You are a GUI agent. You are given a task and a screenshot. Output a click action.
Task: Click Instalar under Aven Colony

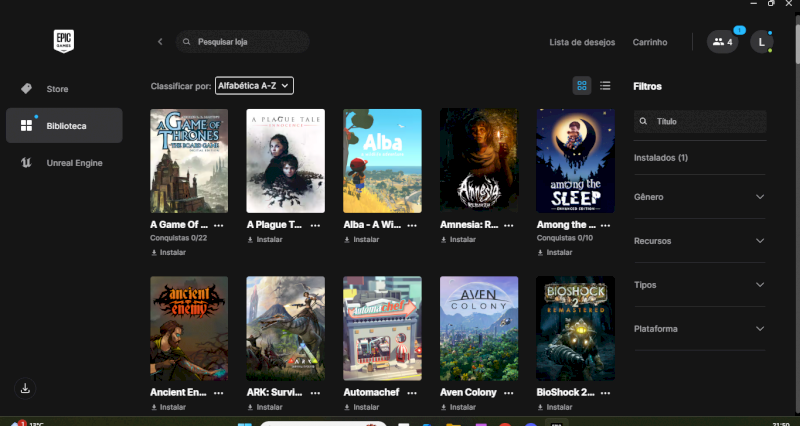[458, 407]
